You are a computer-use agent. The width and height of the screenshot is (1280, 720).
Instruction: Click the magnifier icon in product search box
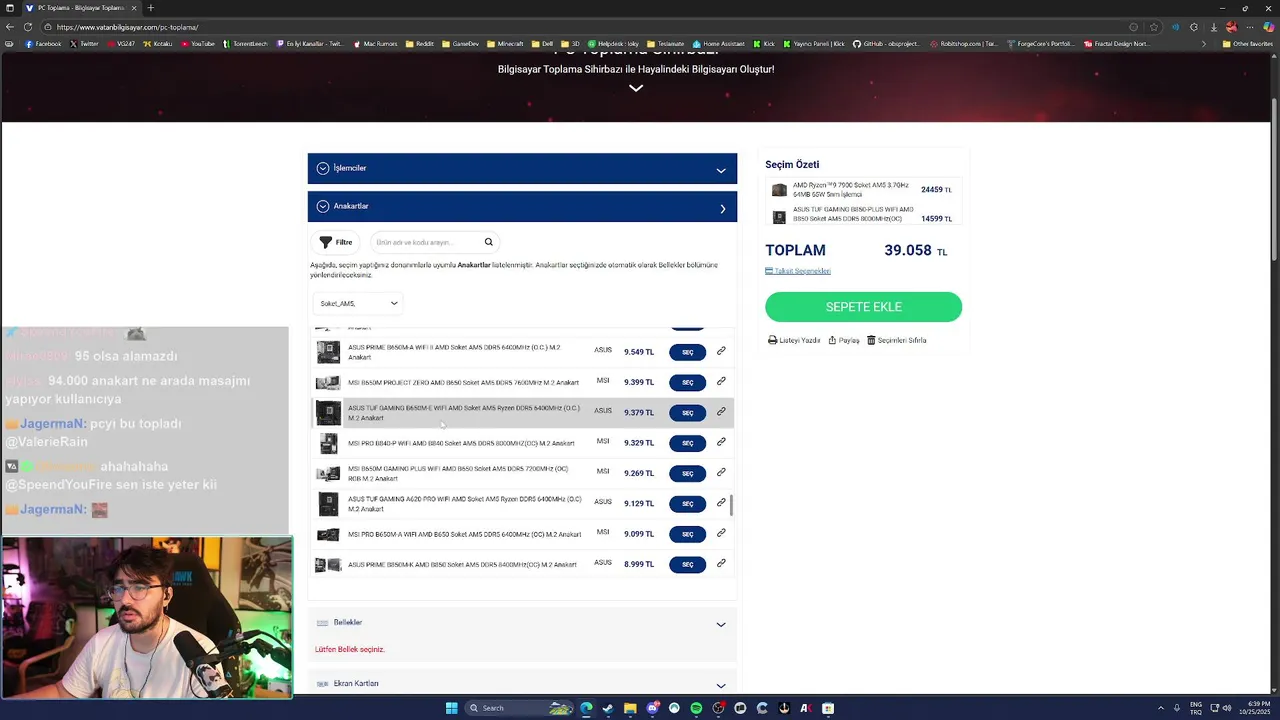coord(488,242)
